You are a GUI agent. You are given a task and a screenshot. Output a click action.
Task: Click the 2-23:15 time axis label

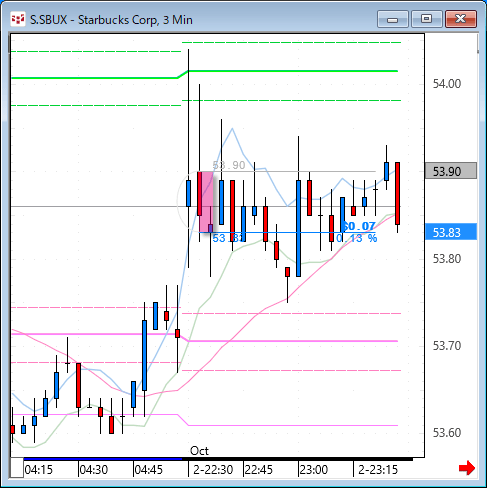pyautogui.click(x=378, y=470)
